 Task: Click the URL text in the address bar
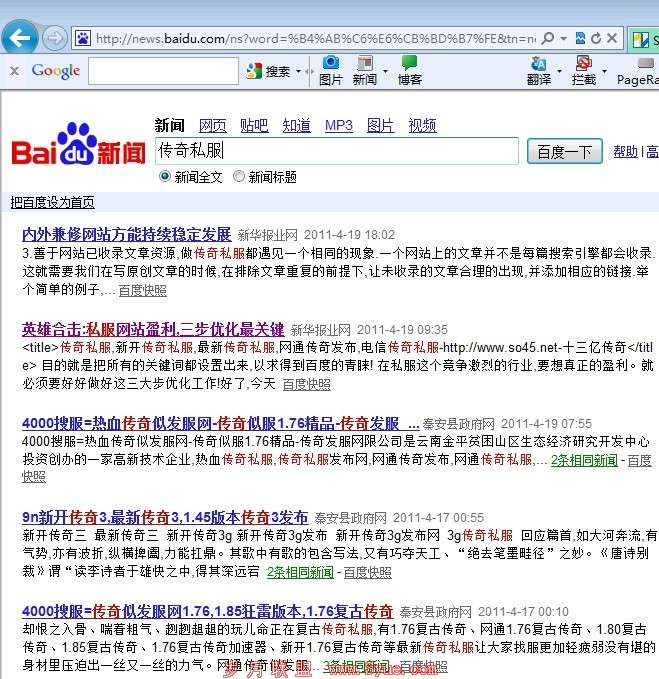click(x=316, y=39)
